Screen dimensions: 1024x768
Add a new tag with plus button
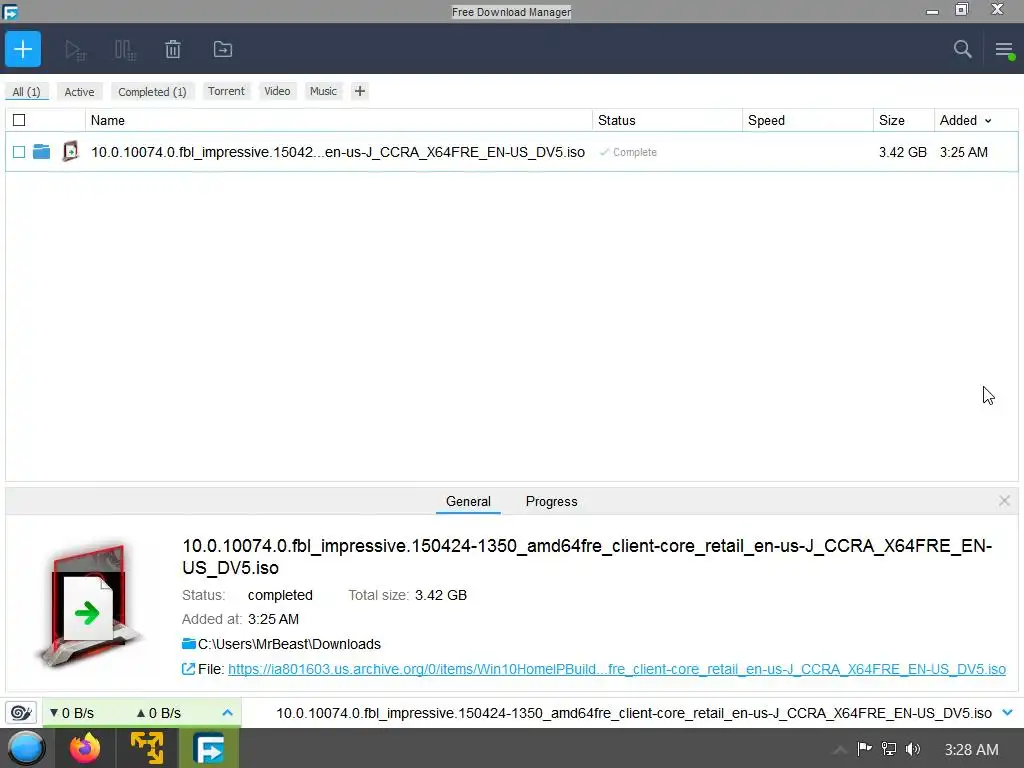point(359,91)
